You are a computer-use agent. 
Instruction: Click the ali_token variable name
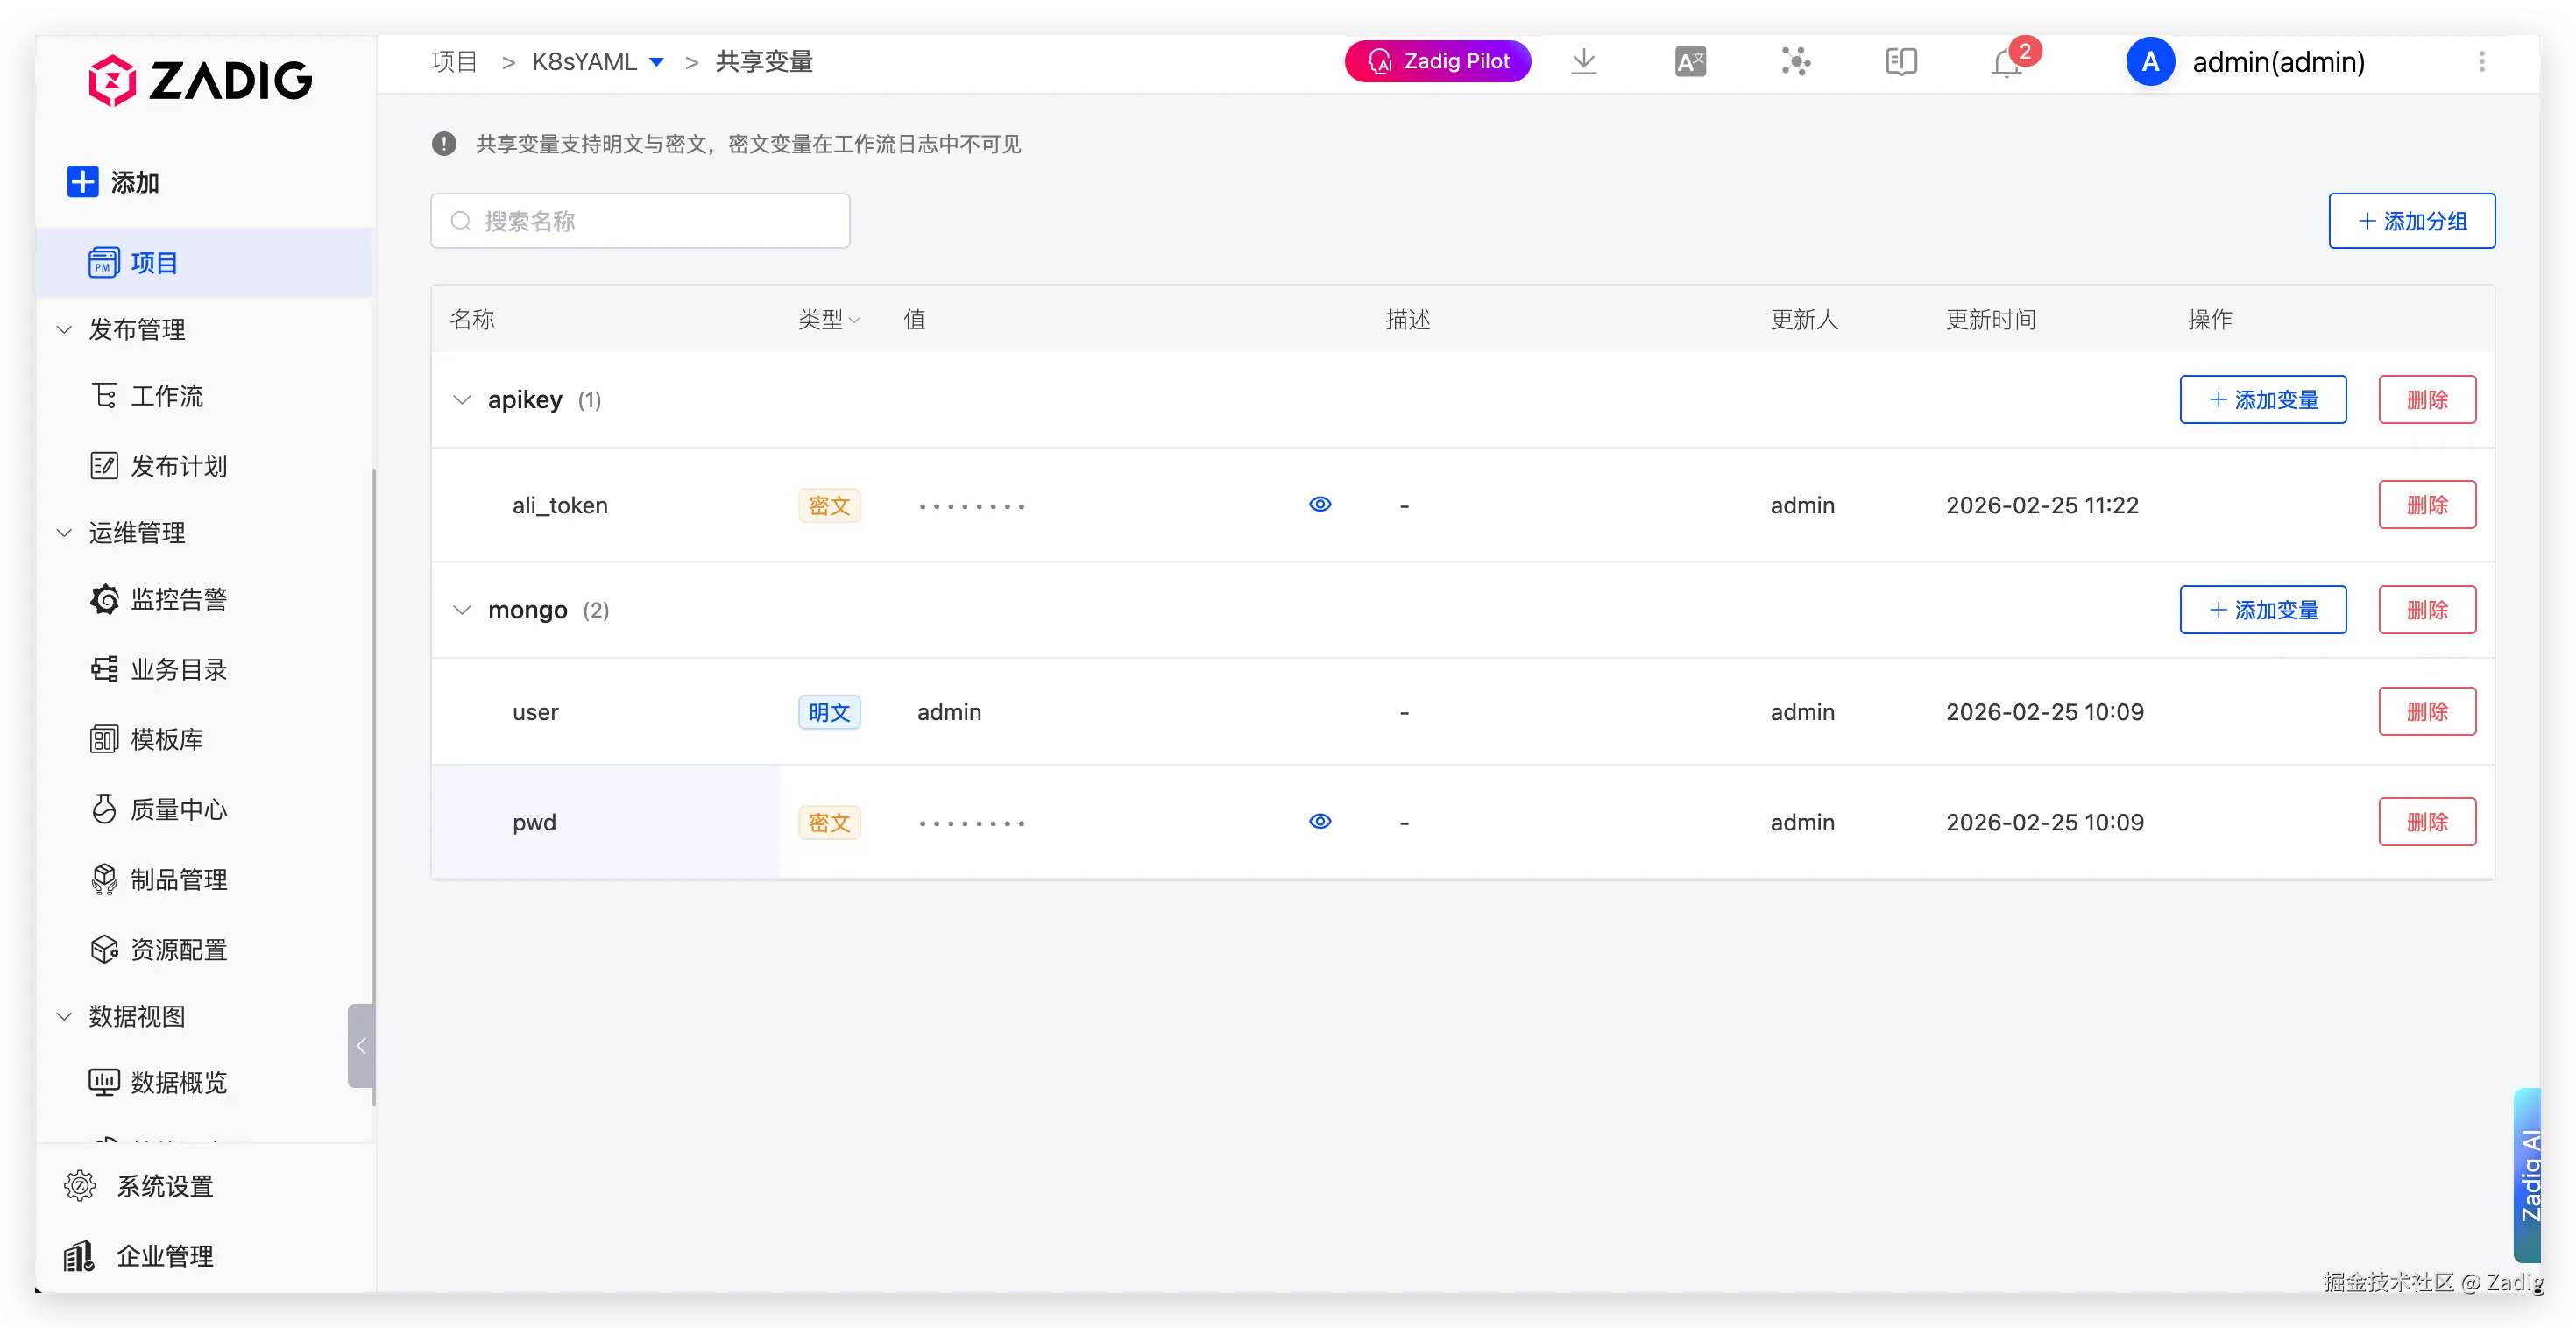pyautogui.click(x=560, y=505)
